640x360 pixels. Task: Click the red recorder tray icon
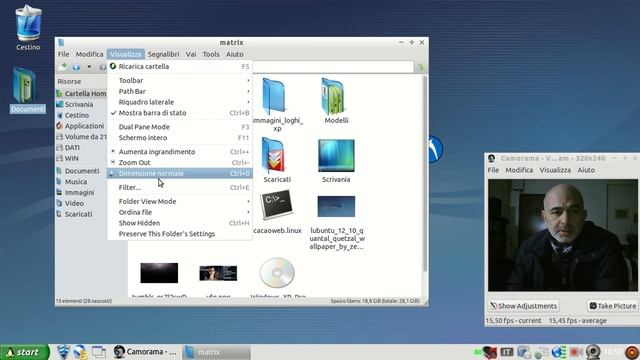coord(576,352)
